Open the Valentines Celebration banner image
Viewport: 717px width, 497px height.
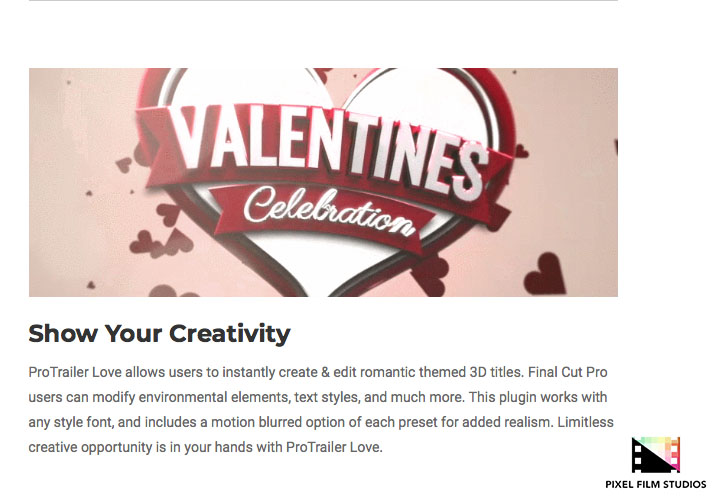[x=323, y=182]
